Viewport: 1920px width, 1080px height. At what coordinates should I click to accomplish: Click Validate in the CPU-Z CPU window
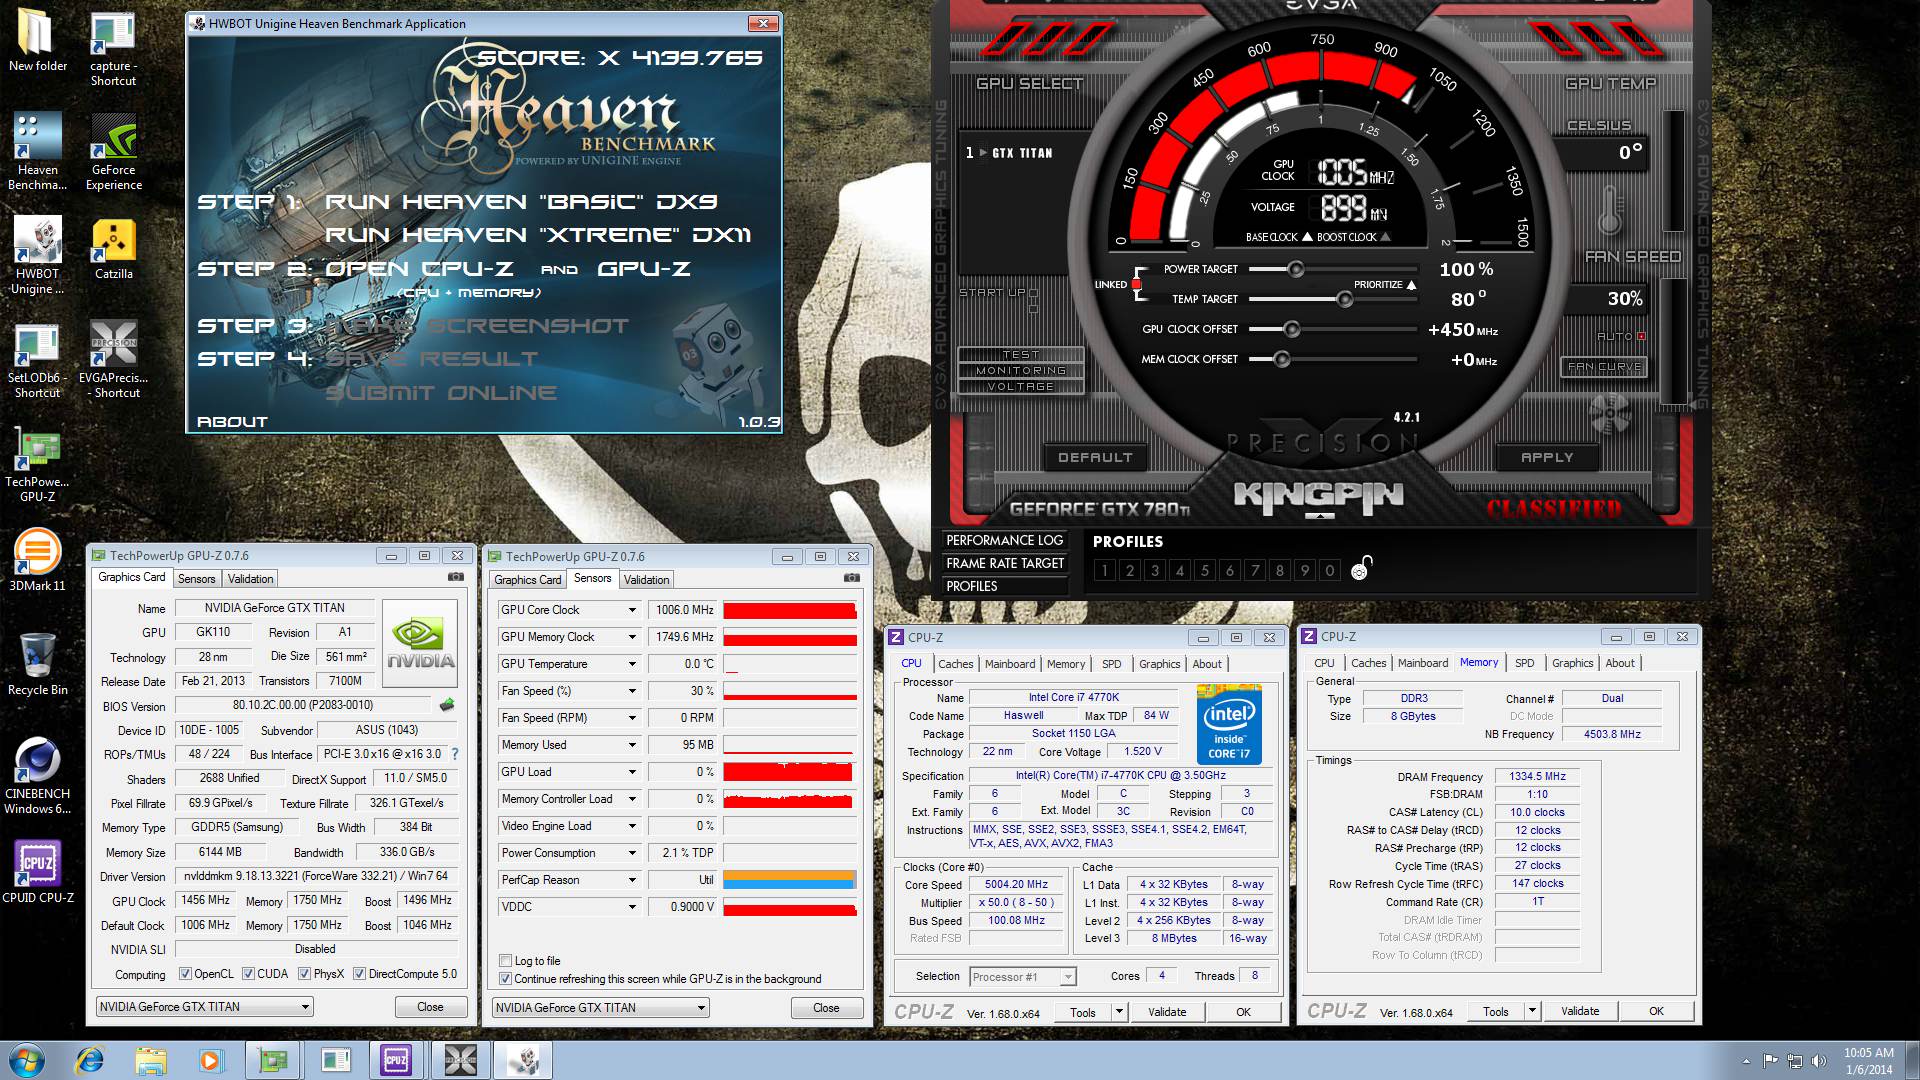click(1167, 1012)
